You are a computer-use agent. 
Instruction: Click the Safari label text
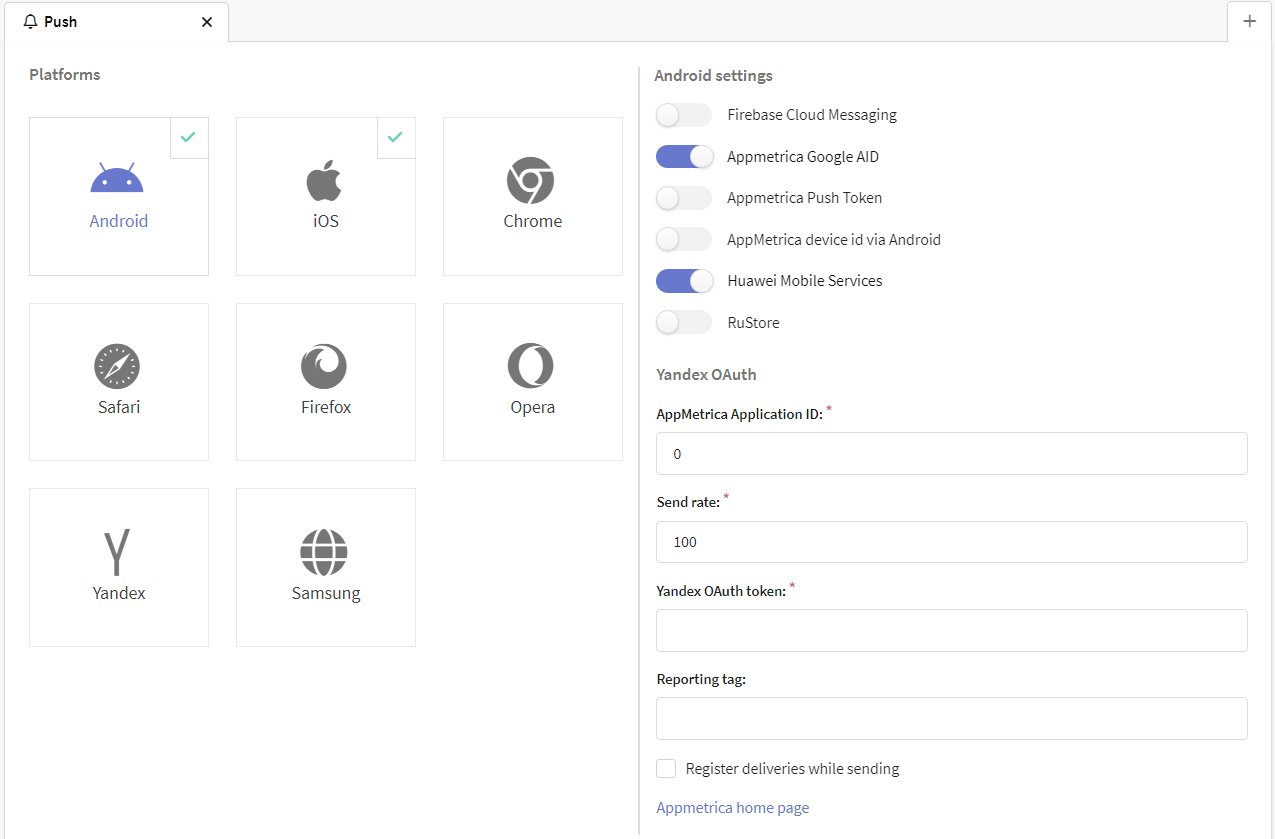119,407
